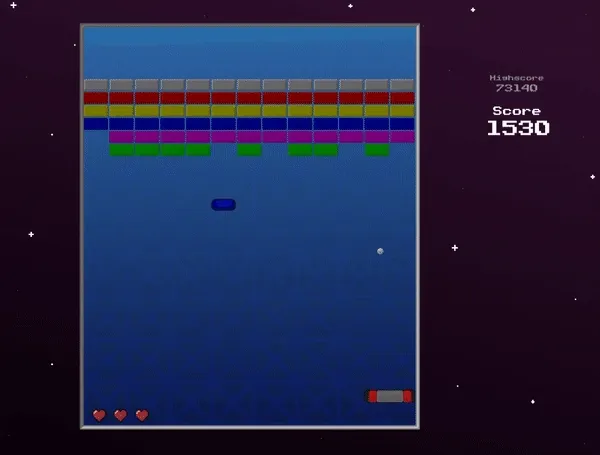Click the score value 1530
The height and width of the screenshot is (455, 600).
tap(518, 128)
